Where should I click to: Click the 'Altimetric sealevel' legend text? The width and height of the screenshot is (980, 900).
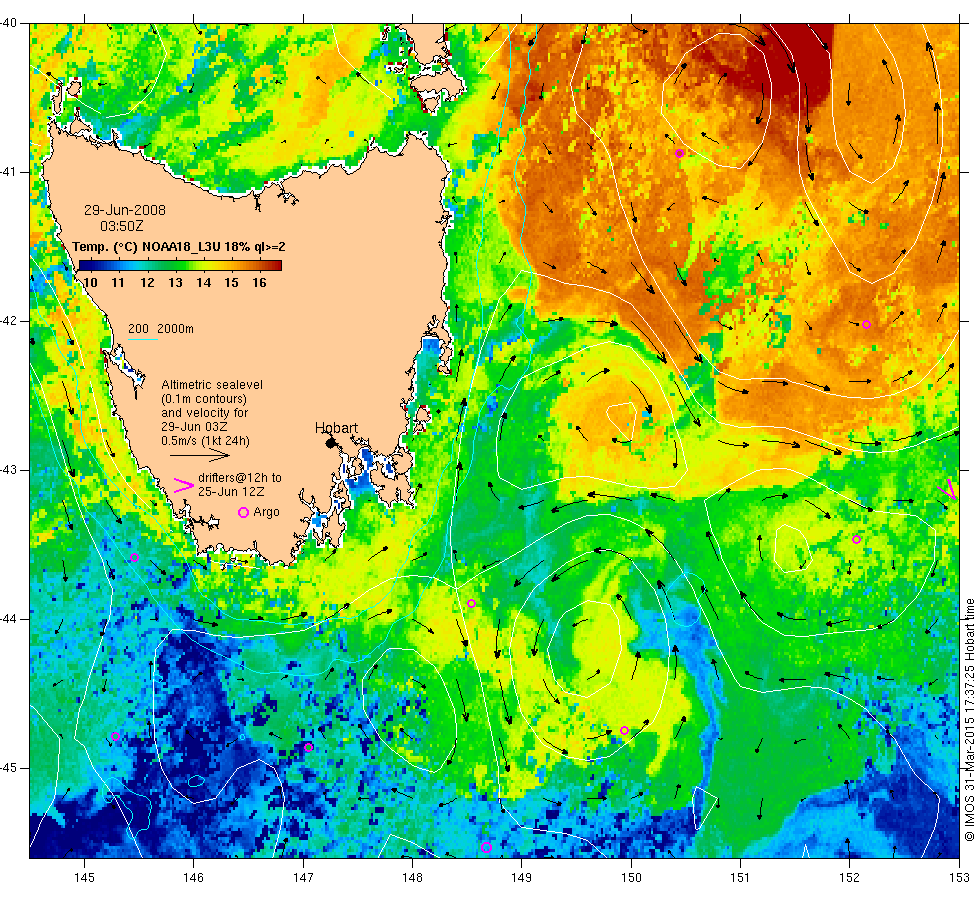tap(212, 384)
